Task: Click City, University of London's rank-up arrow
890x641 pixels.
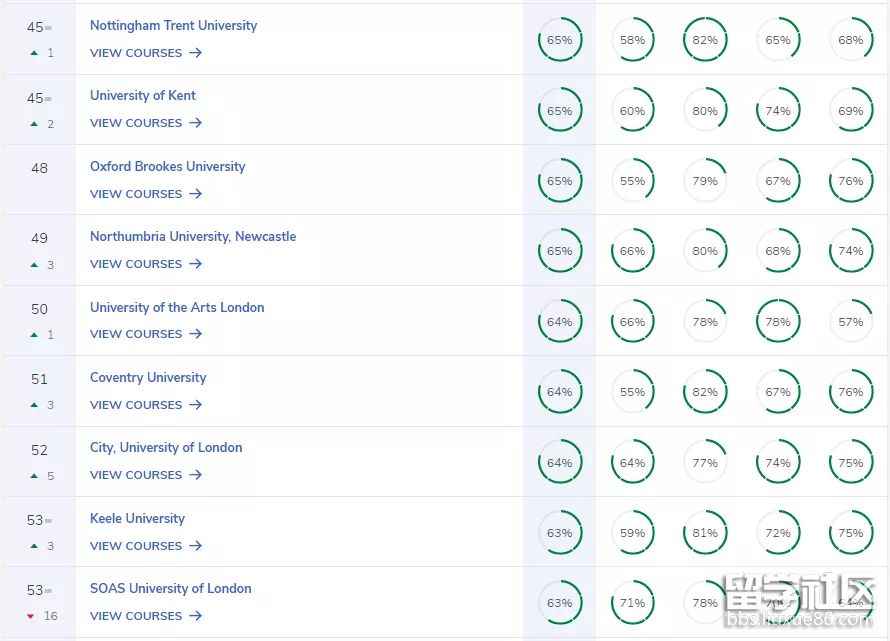Action: 34,476
